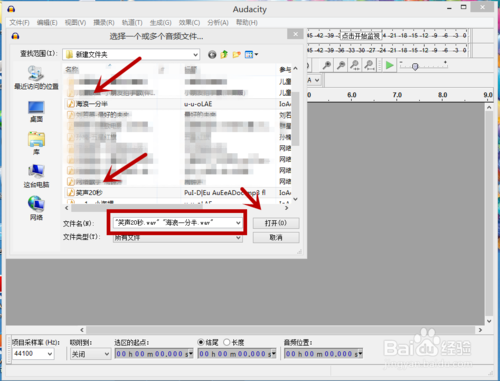Open 这台电脑 shortcut in sidebar
This screenshot has height=381, width=500.
pyautogui.click(x=36, y=176)
